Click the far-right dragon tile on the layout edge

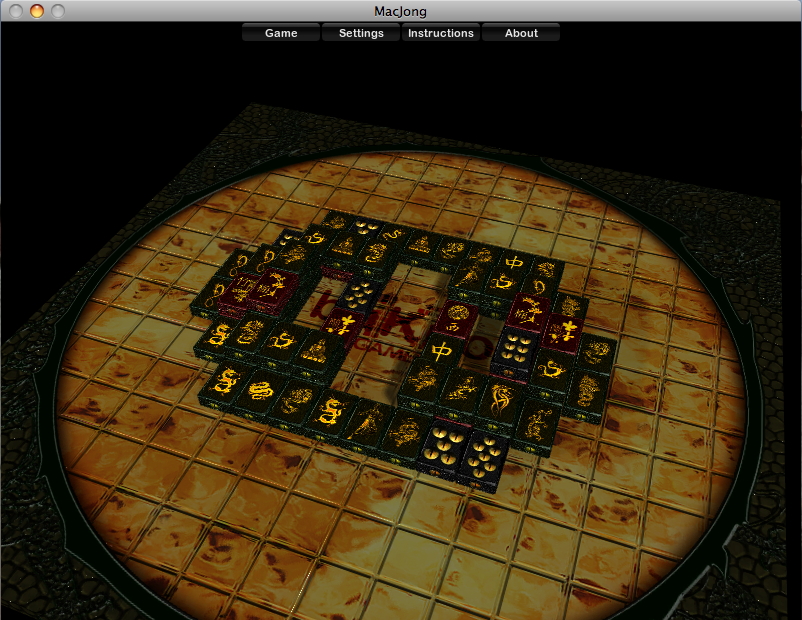pyautogui.click(x=597, y=352)
